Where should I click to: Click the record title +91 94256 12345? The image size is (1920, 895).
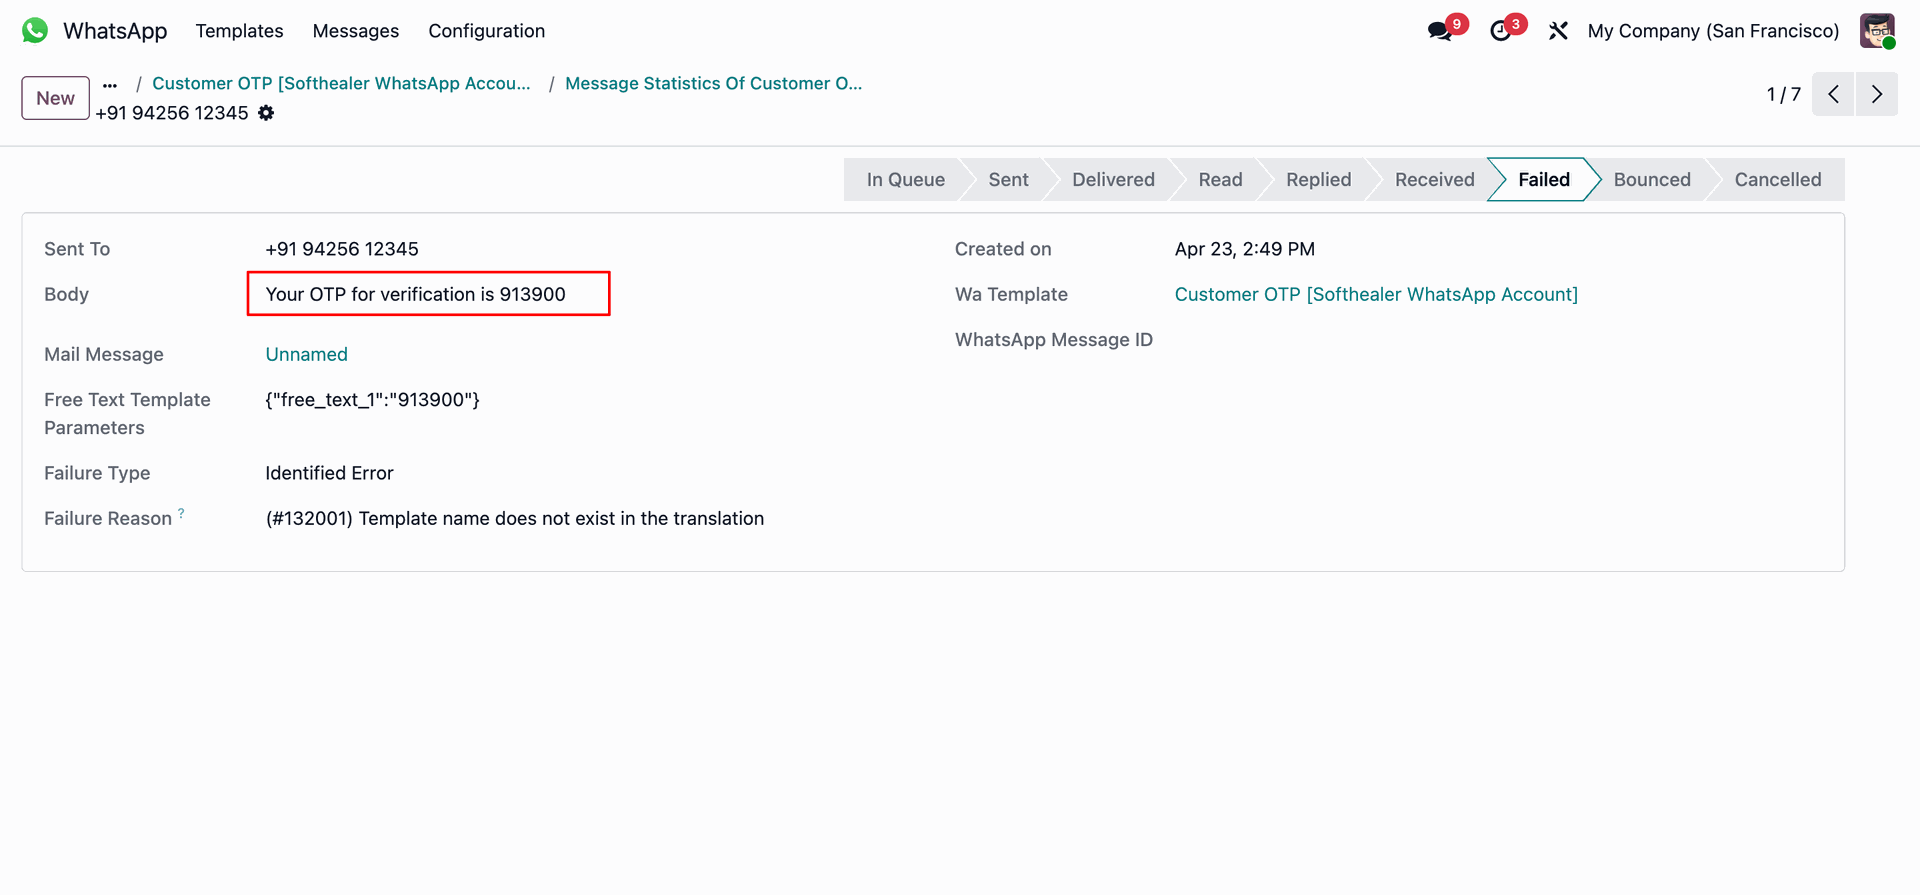[x=172, y=113]
